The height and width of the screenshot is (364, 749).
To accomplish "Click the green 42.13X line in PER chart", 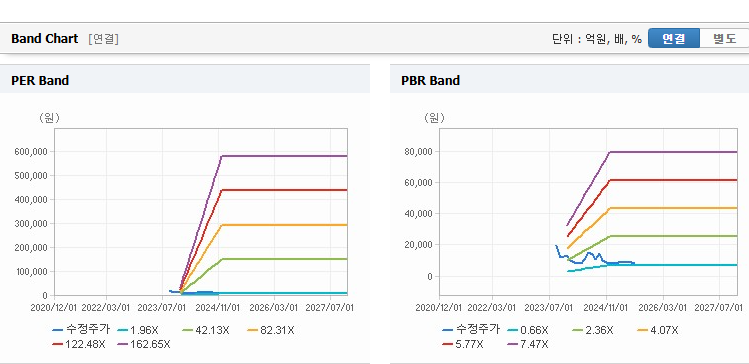I will point(284,259).
